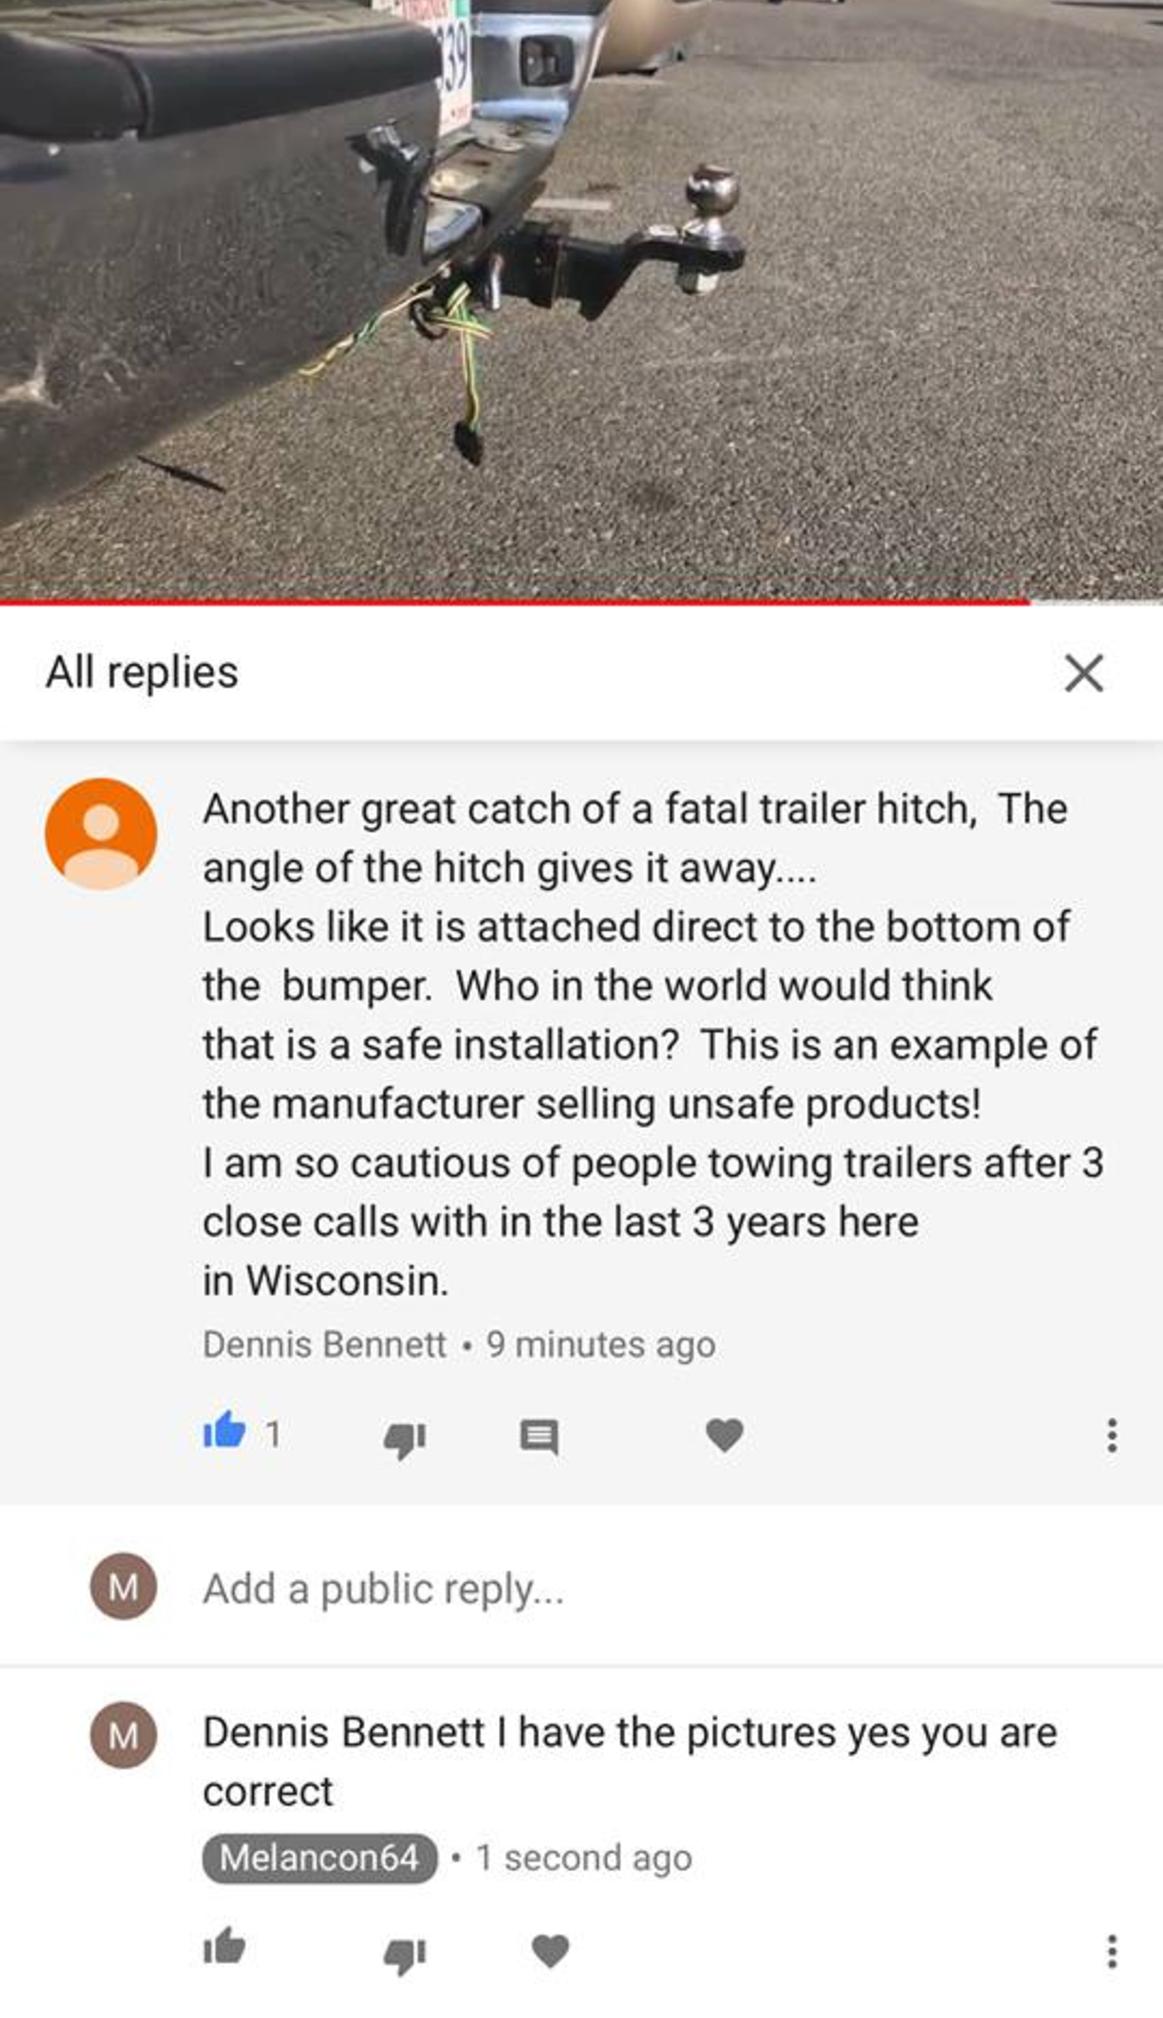The image size is (1163, 2018).
Task: Open more options for Melancon64 reply
Action: pyautogui.click(x=1111, y=1951)
